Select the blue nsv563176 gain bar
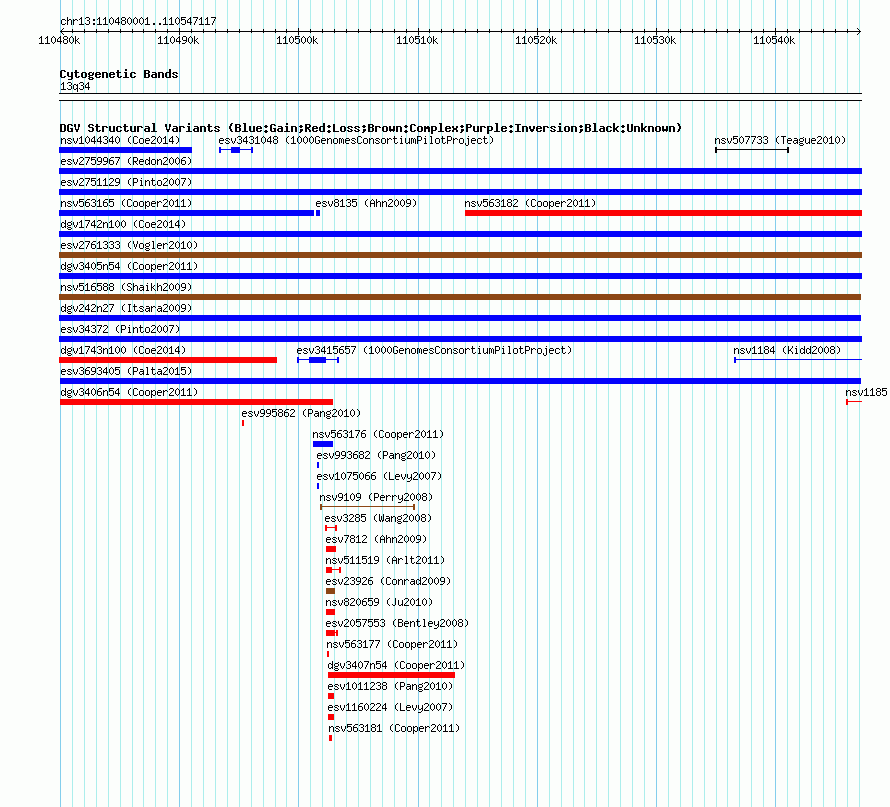 click(x=323, y=444)
